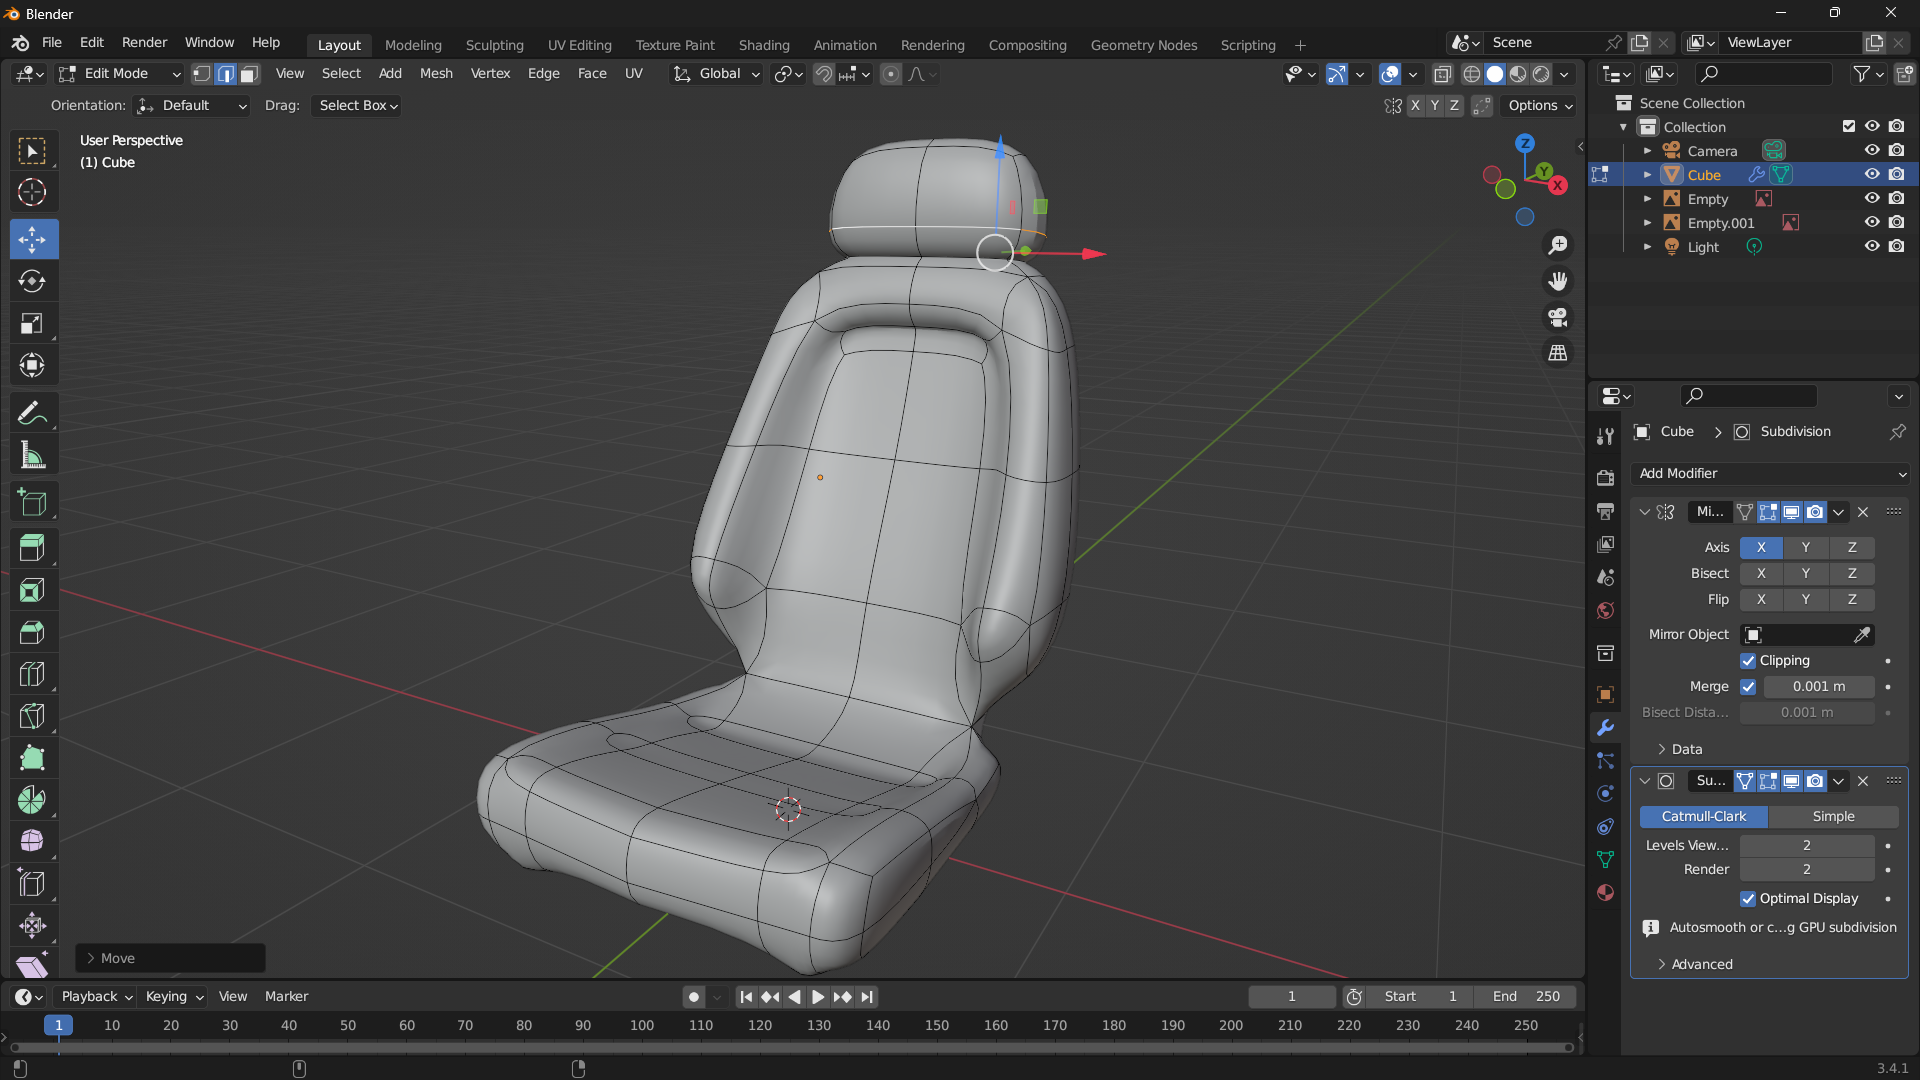The width and height of the screenshot is (1920, 1080).
Task: Choose the Extrude Region tool
Action: pyautogui.click(x=32, y=547)
